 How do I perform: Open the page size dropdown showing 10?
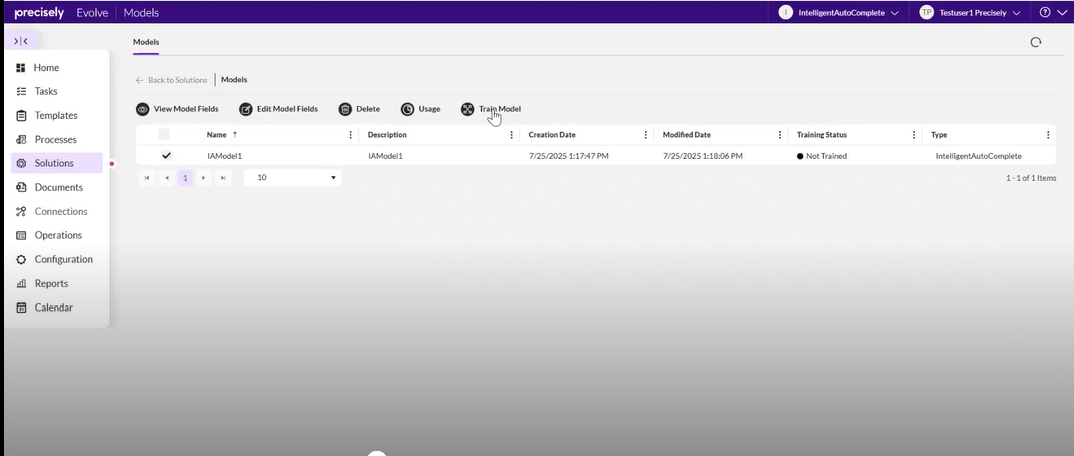(292, 178)
